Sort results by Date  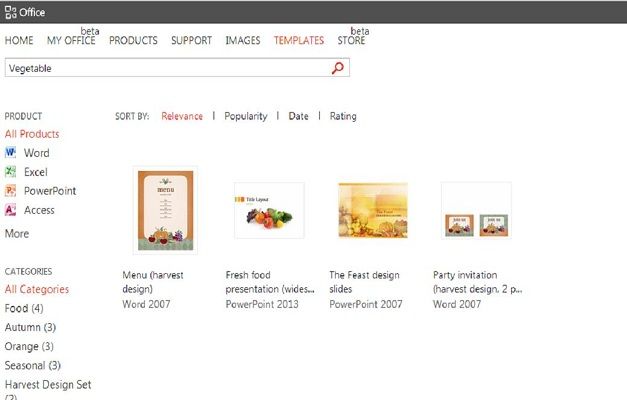298,116
